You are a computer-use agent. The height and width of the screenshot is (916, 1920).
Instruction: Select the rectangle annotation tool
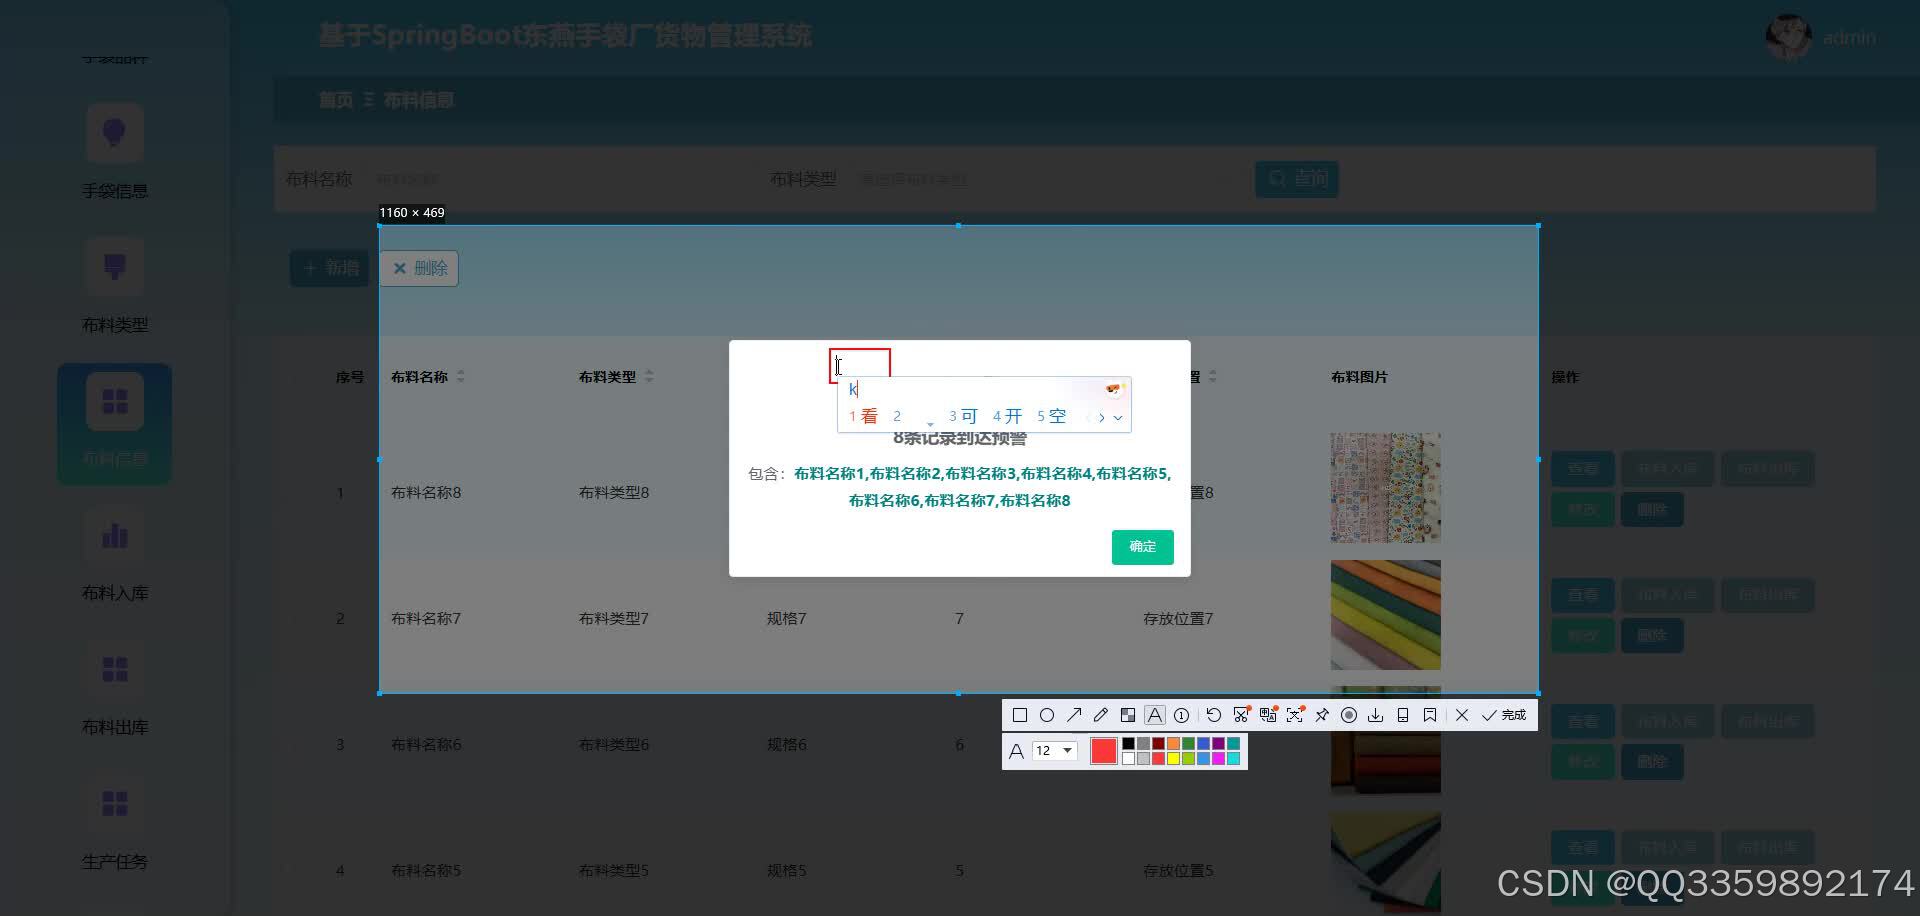tap(1020, 714)
